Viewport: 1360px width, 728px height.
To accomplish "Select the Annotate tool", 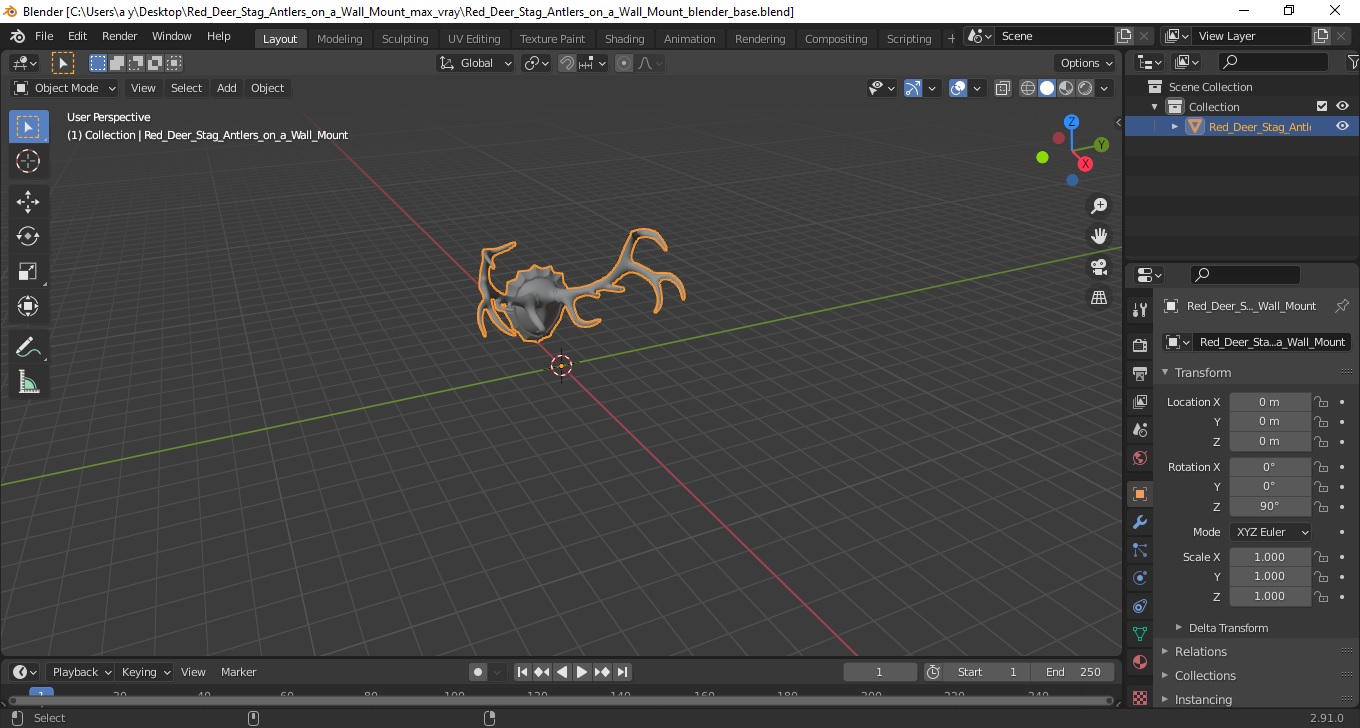I will pos(28,347).
